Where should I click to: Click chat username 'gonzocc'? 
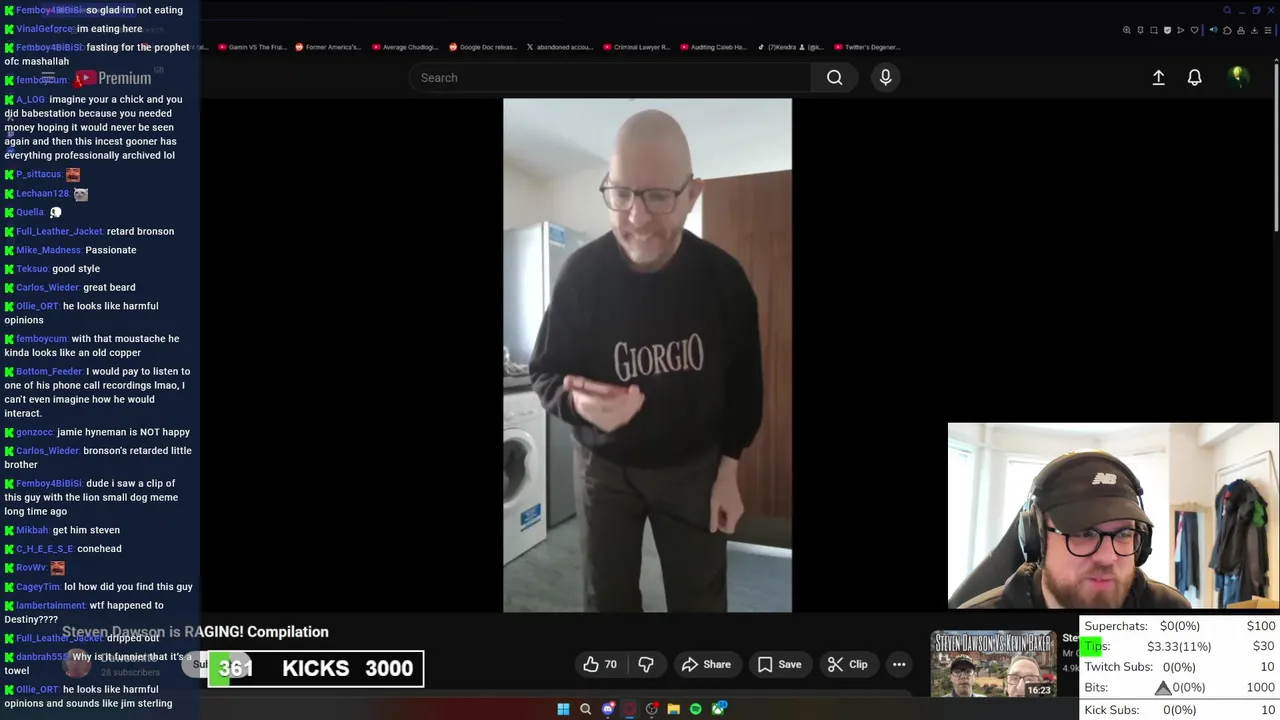(x=34, y=432)
